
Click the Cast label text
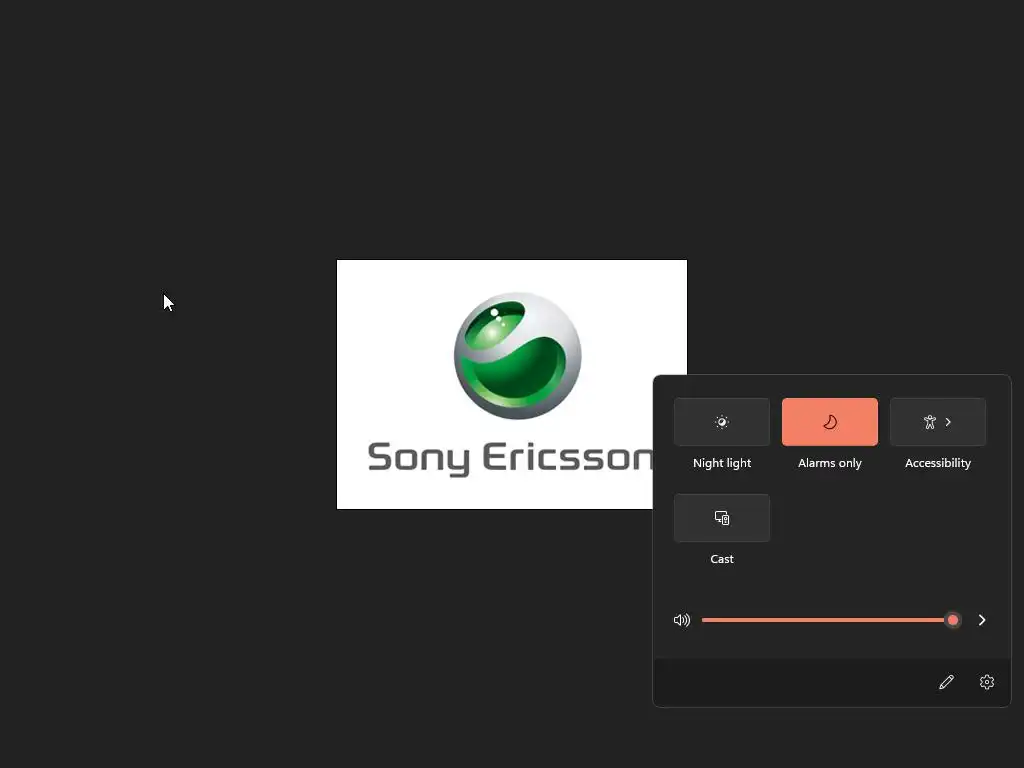[x=722, y=559]
